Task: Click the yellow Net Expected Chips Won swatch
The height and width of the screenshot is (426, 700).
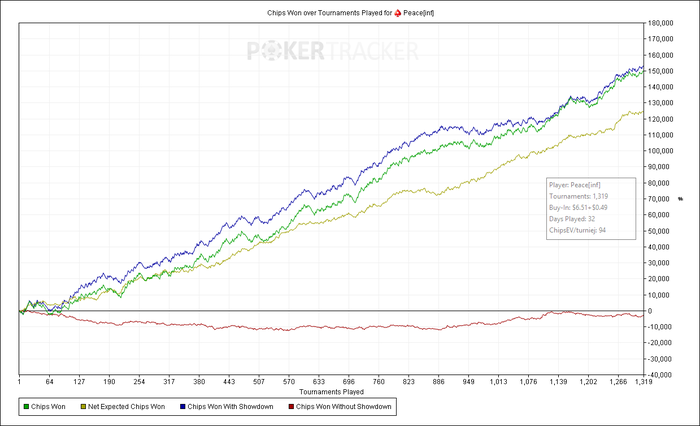Action: 83,407
